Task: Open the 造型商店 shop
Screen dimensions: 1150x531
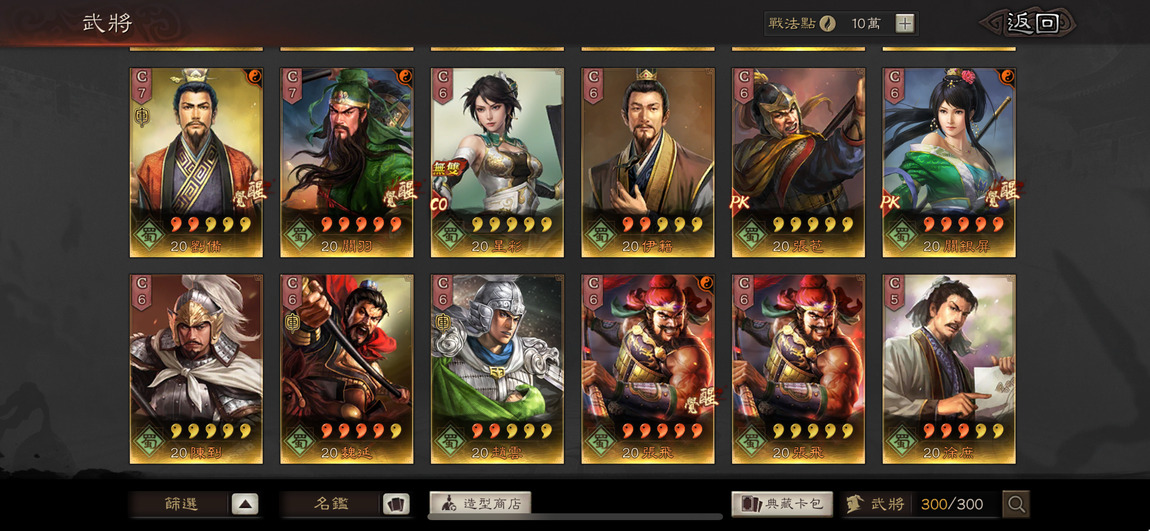Action: 480,503
